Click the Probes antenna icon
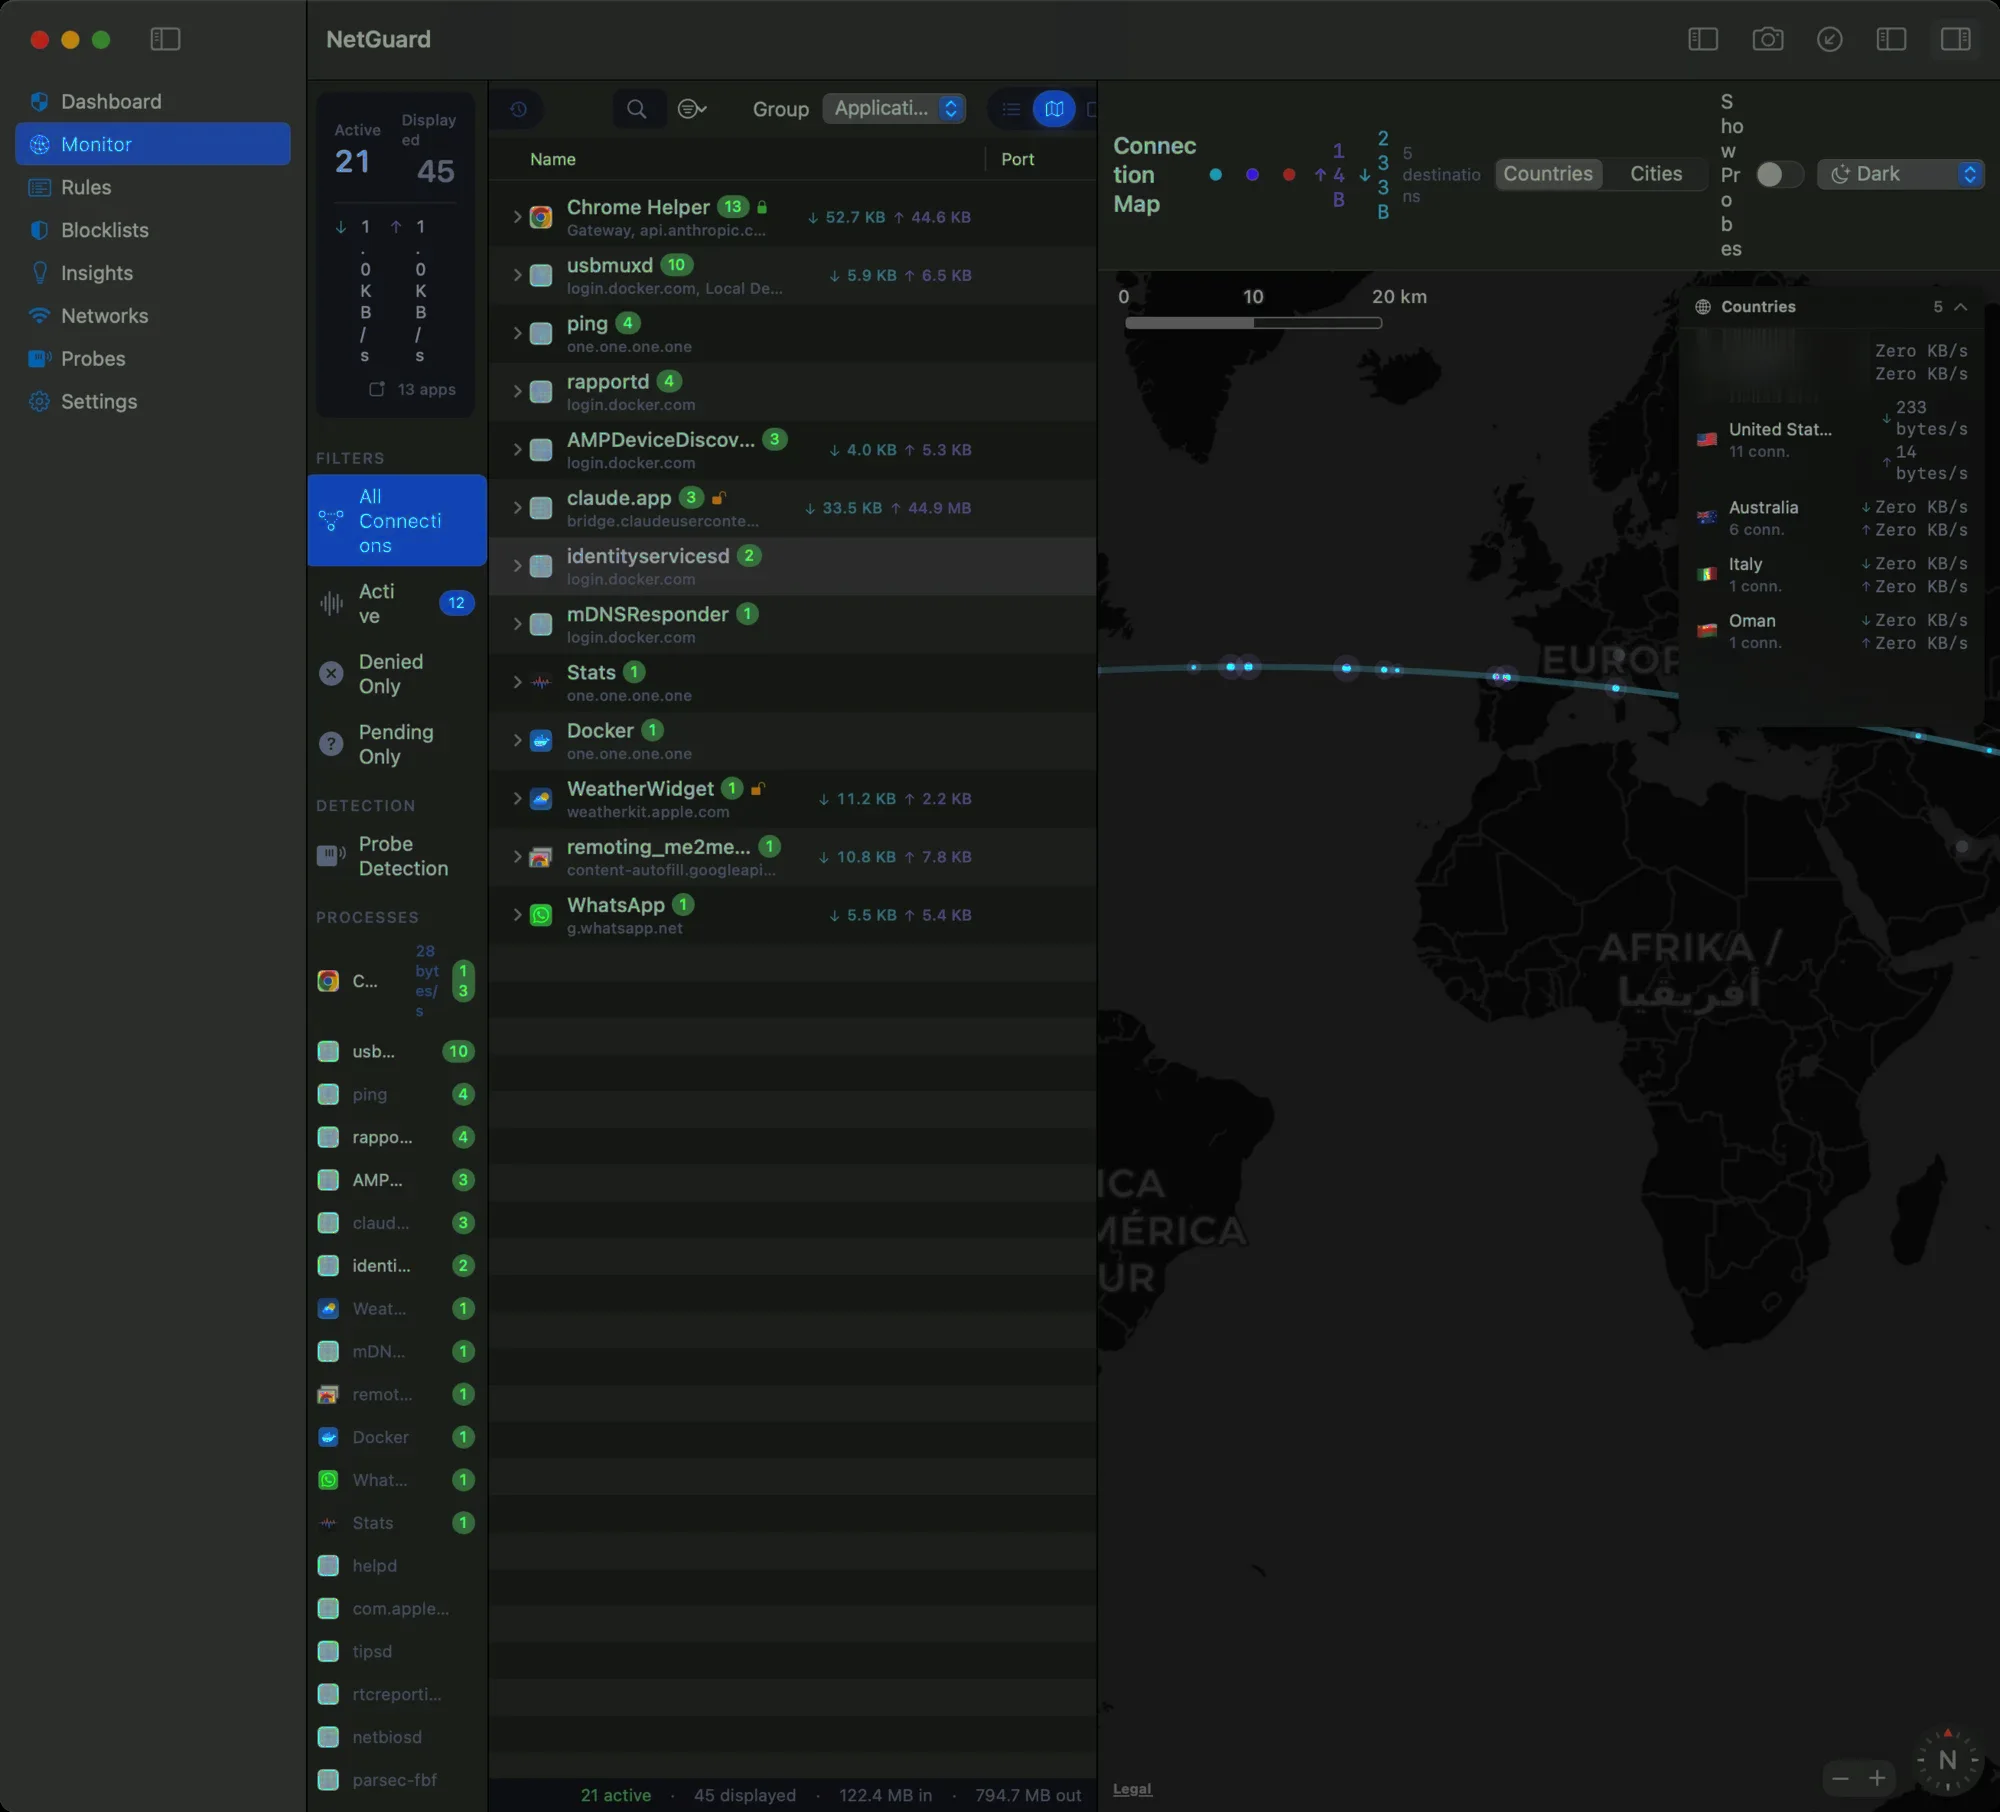This screenshot has height=1812, width=2000. point(40,358)
